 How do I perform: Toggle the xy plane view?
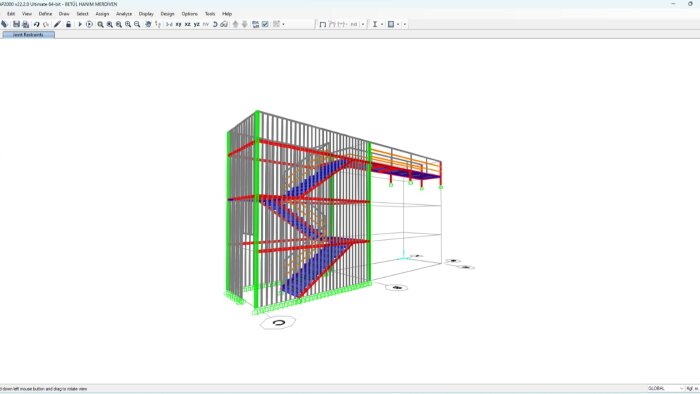179,25
